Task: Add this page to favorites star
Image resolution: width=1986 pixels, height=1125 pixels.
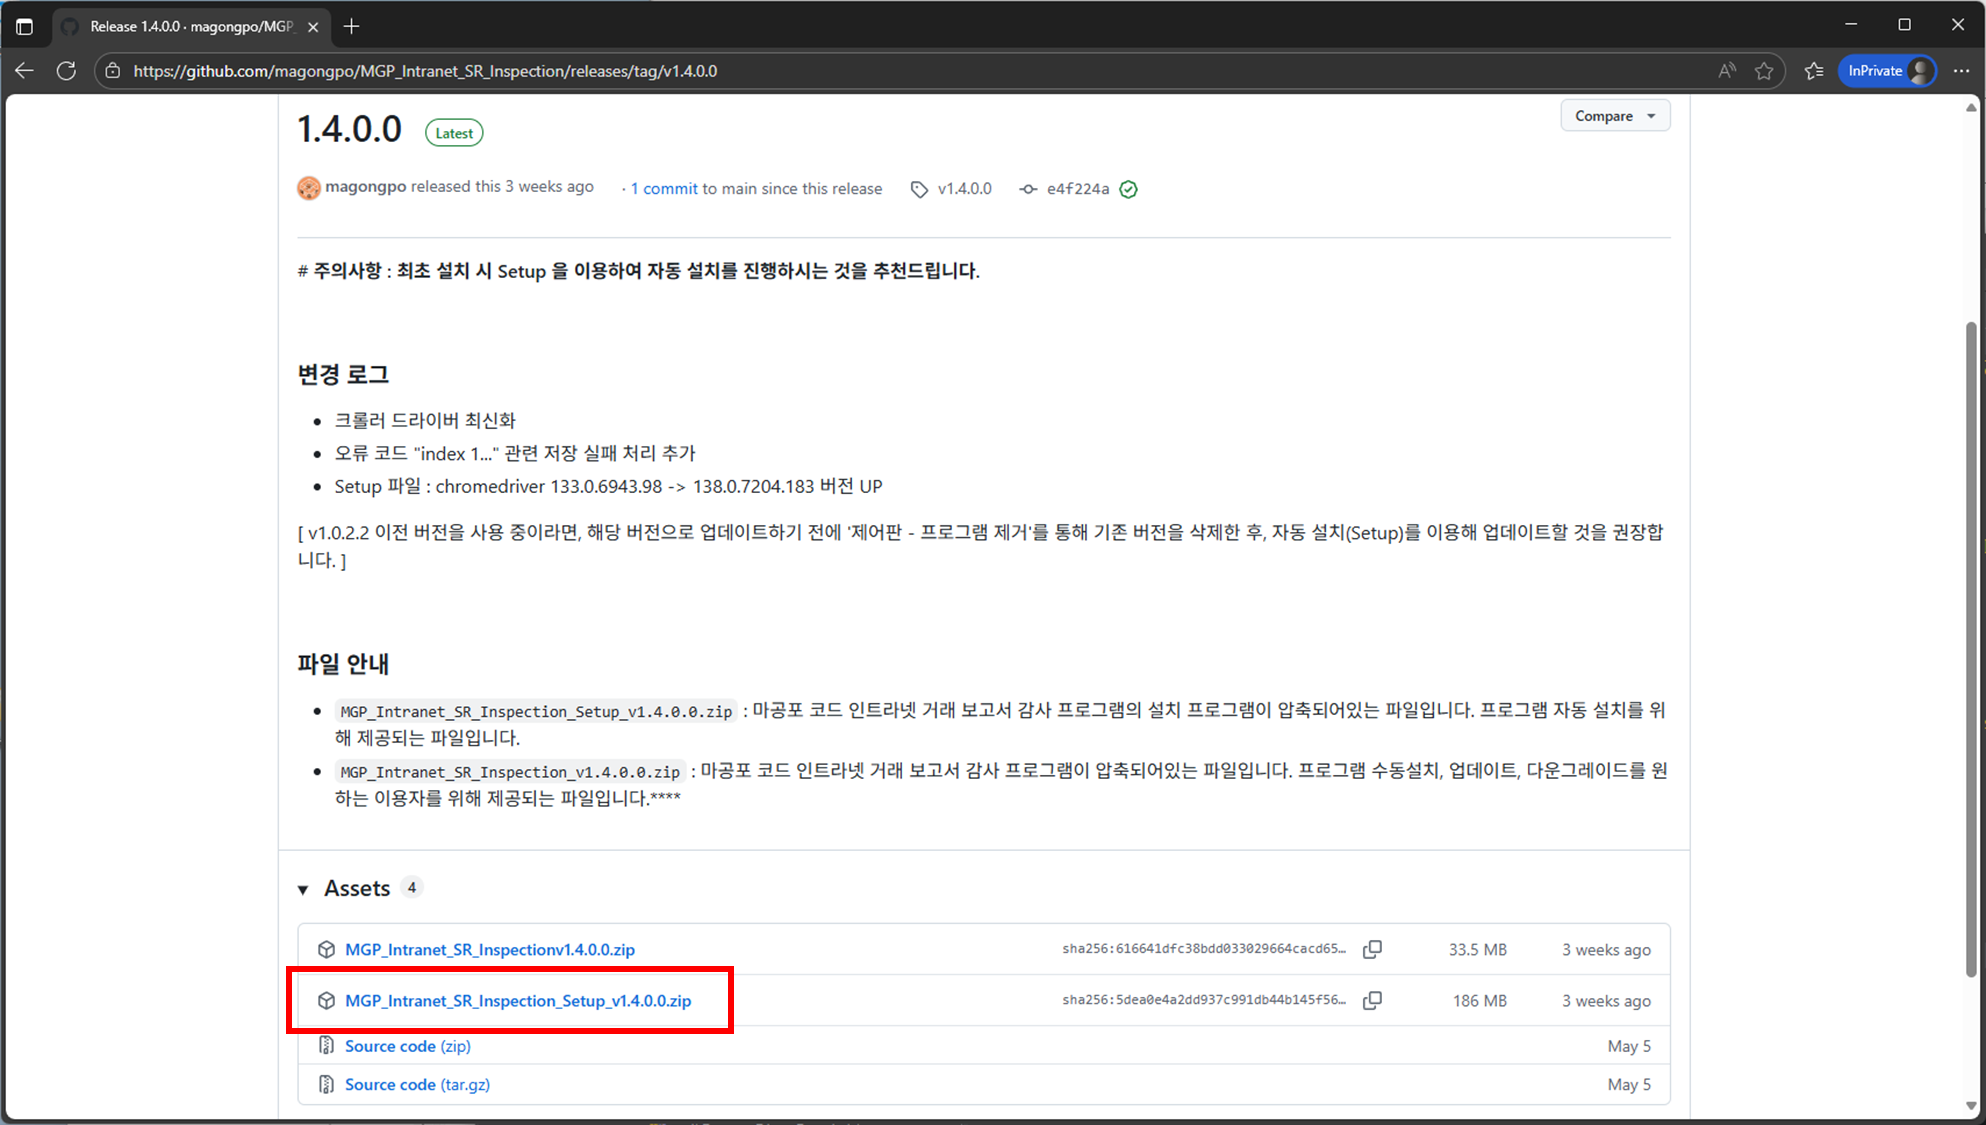Action: click(1764, 71)
